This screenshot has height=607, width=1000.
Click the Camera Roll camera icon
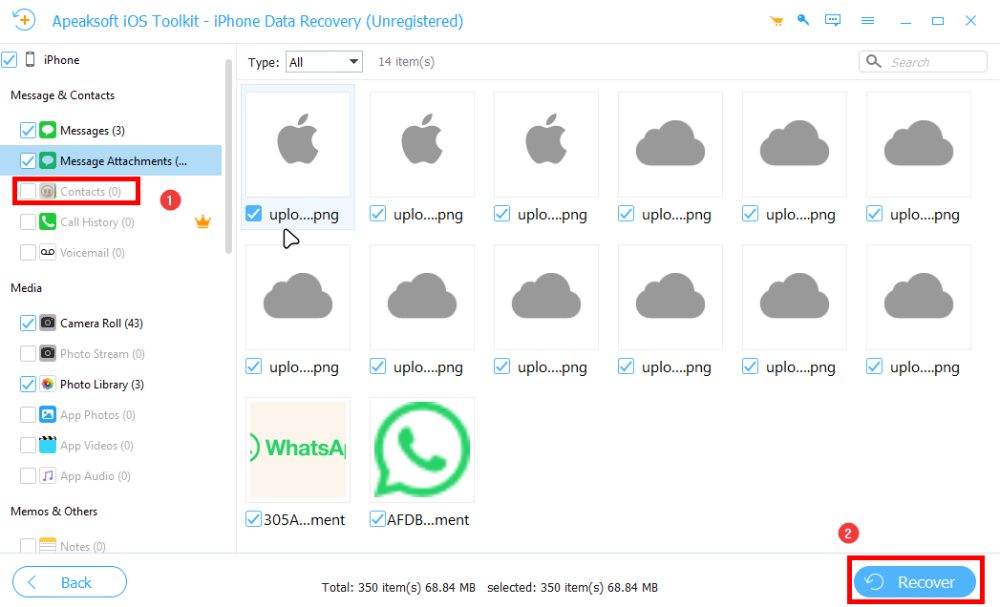click(47, 323)
